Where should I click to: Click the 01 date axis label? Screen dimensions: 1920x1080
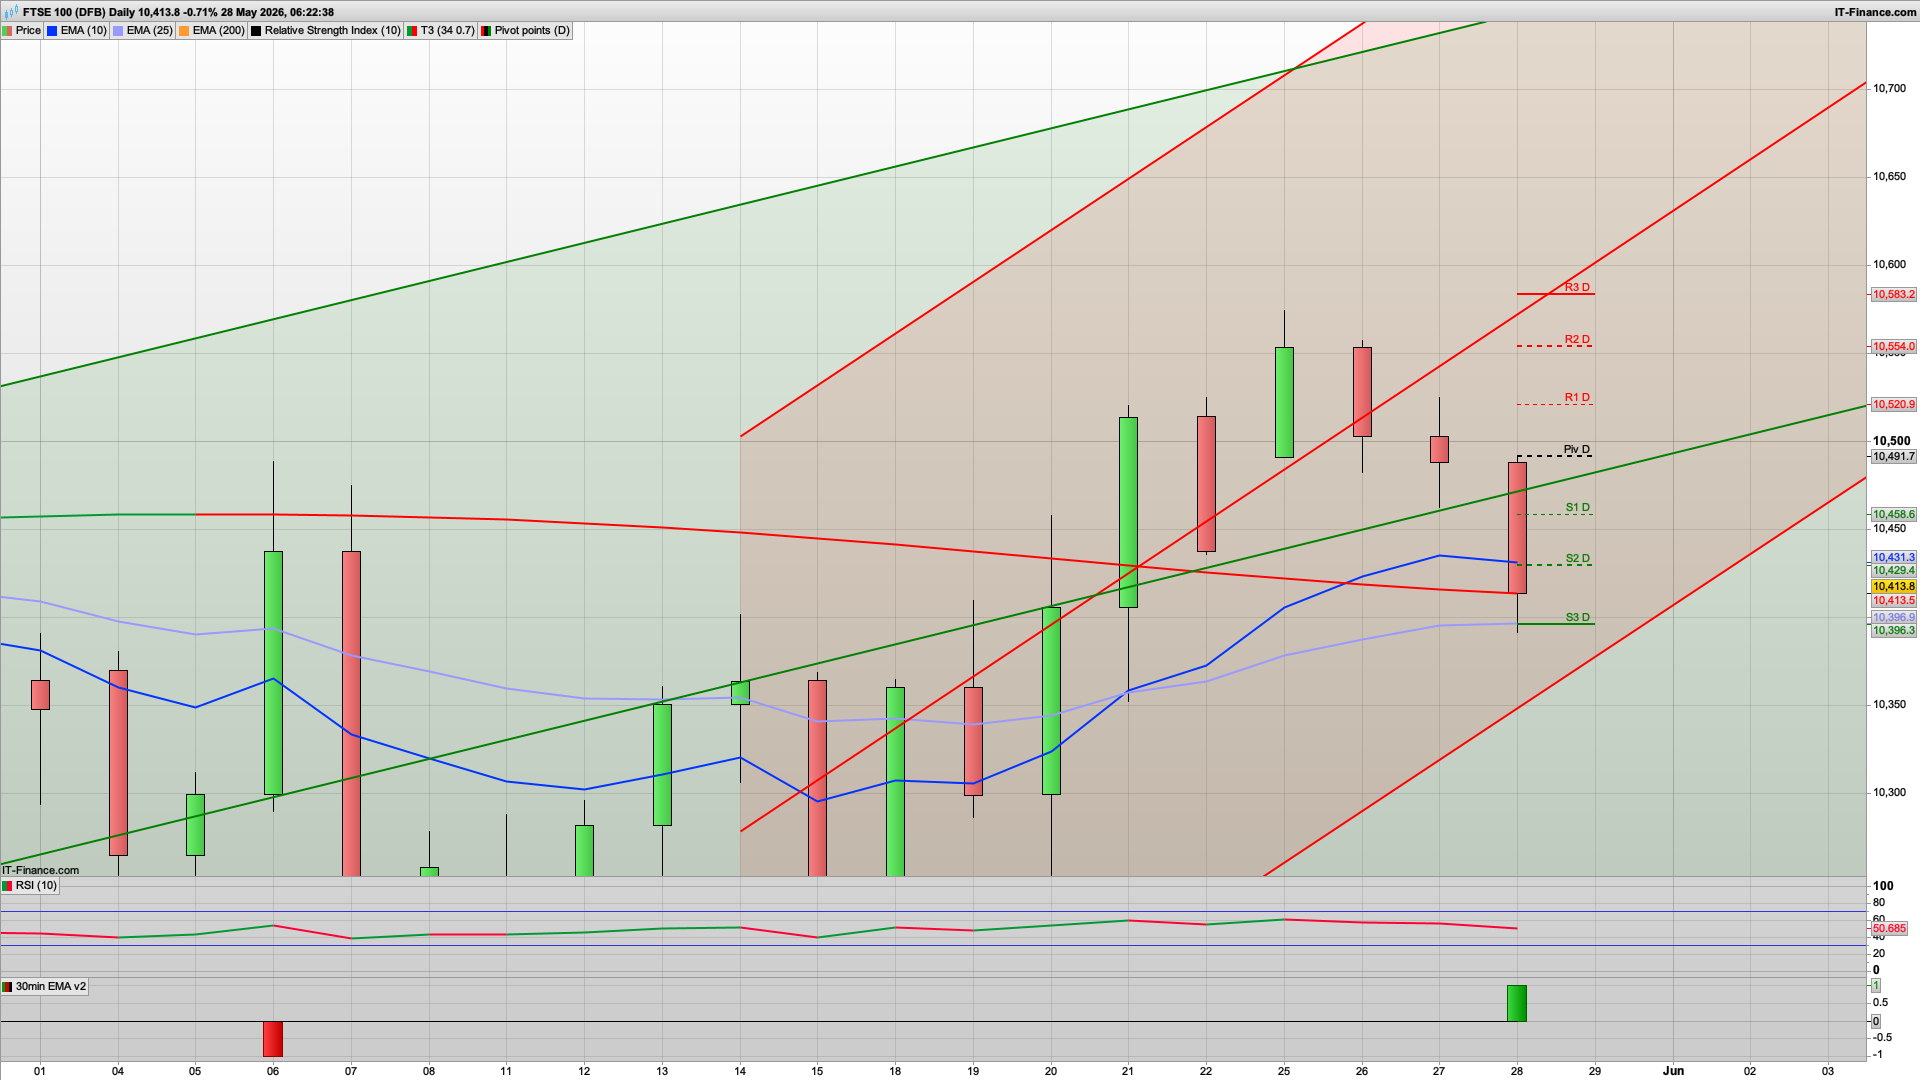(x=40, y=1071)
